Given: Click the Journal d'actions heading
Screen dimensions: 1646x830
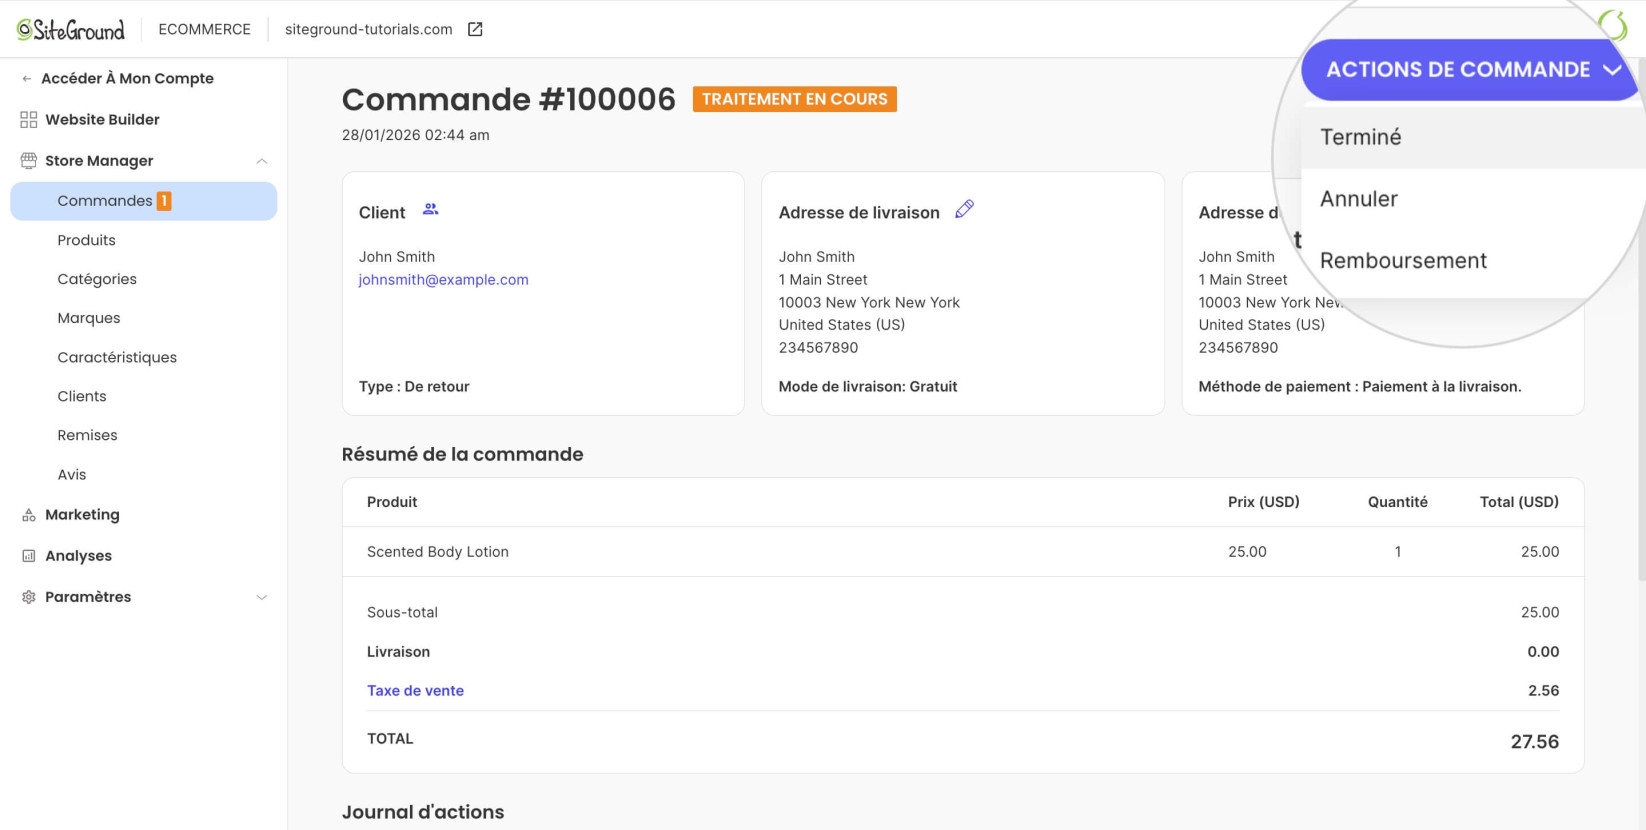Looking at the screenshot, I should coord(423,812).
